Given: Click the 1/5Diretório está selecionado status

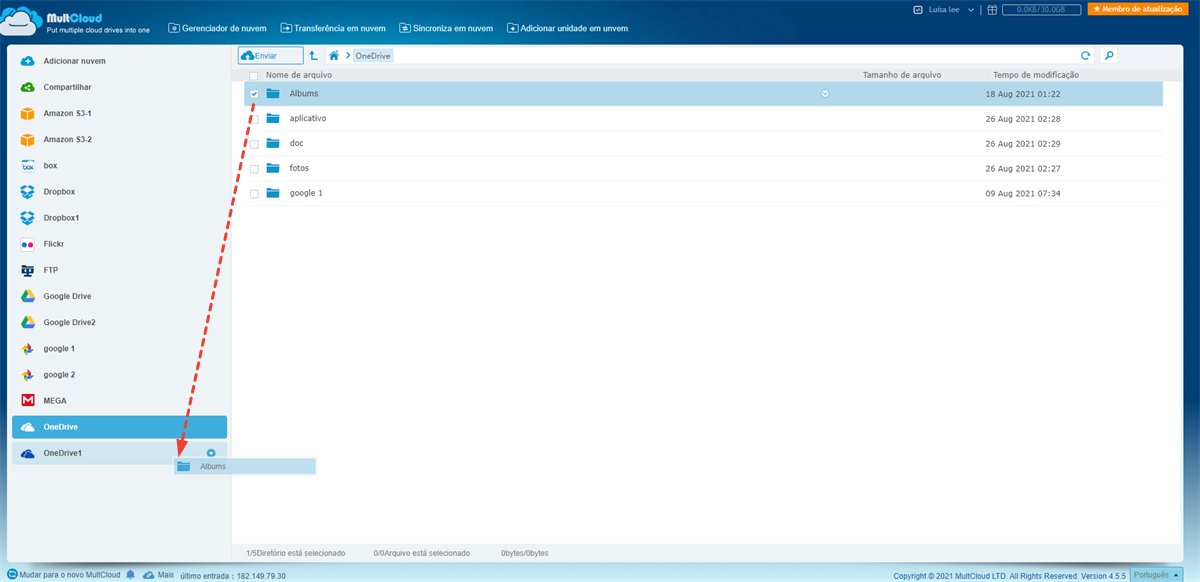Looking at the screenshot, I should tap(295, 553).
